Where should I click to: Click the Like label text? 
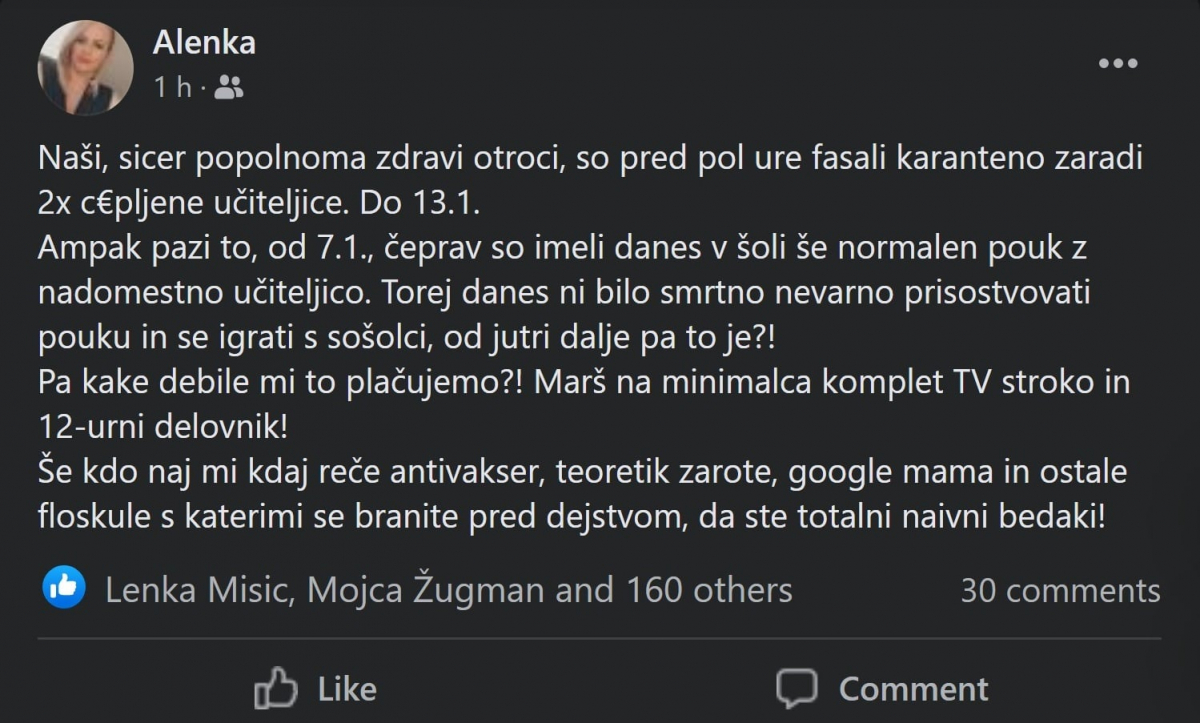point(347,688)
